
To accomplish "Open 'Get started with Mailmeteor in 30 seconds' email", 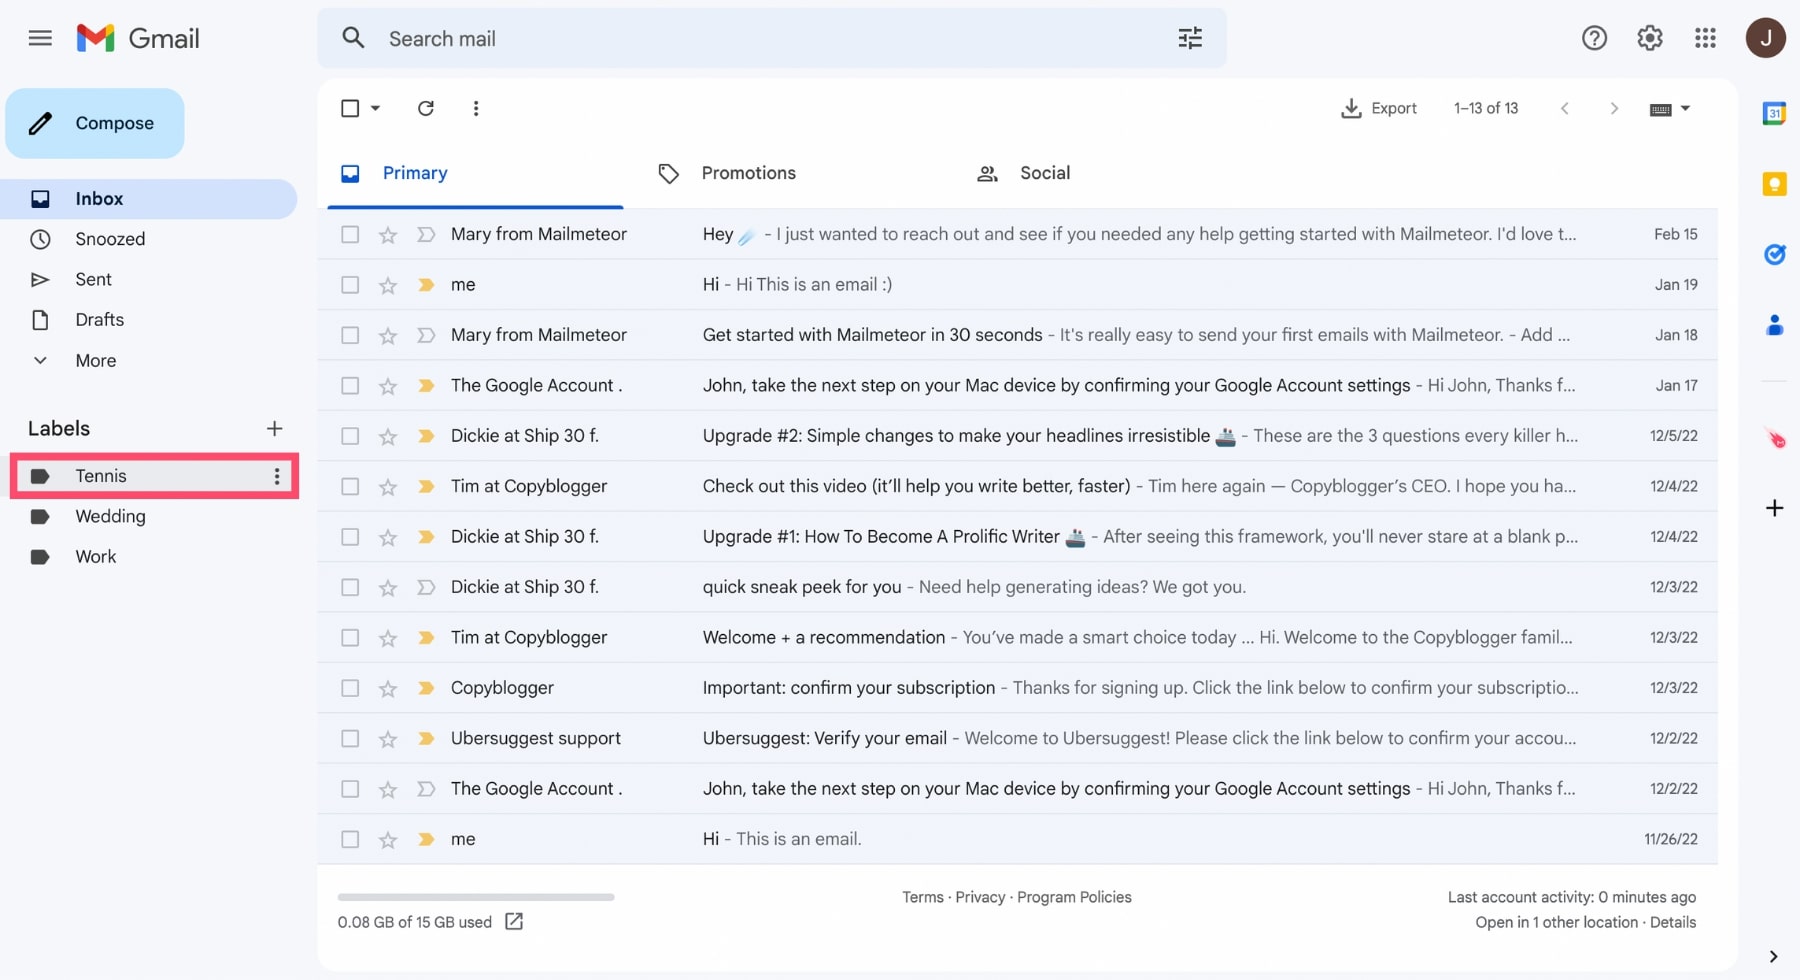I will (1018, 335).
